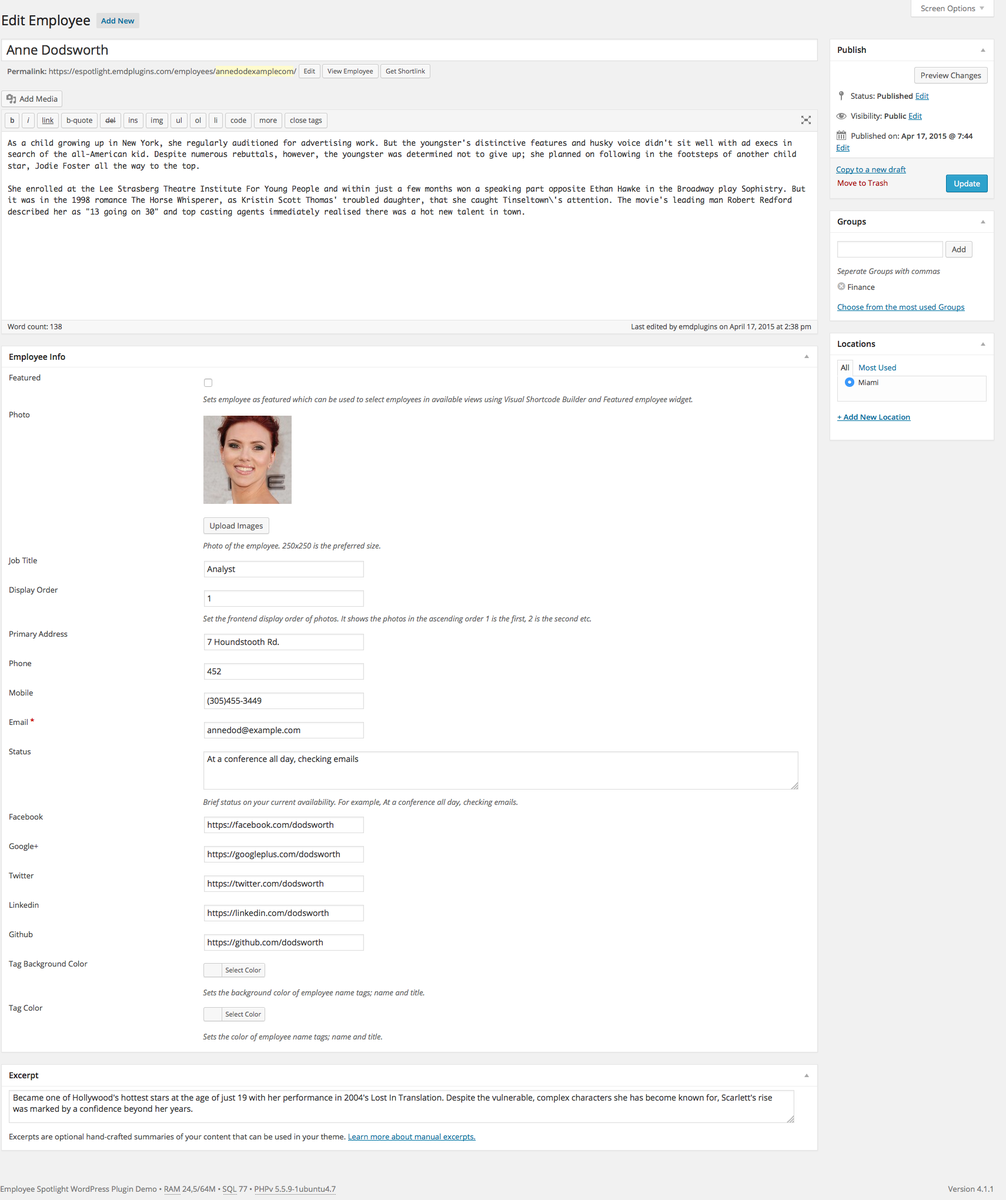
Task: Edit the publish Status link
Action: tap(922, 96)
